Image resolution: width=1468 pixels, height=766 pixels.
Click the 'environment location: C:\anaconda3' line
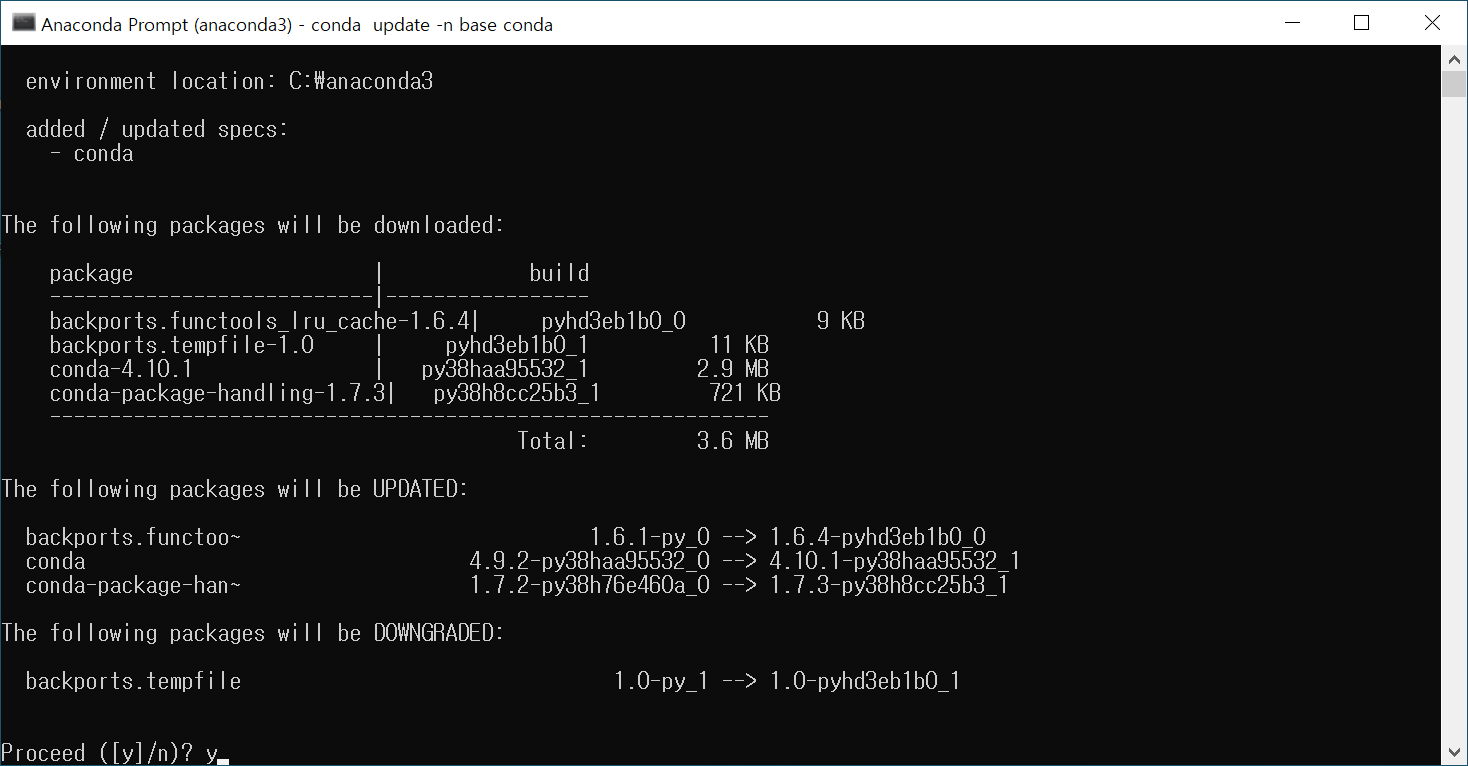(x=229, y=81)
